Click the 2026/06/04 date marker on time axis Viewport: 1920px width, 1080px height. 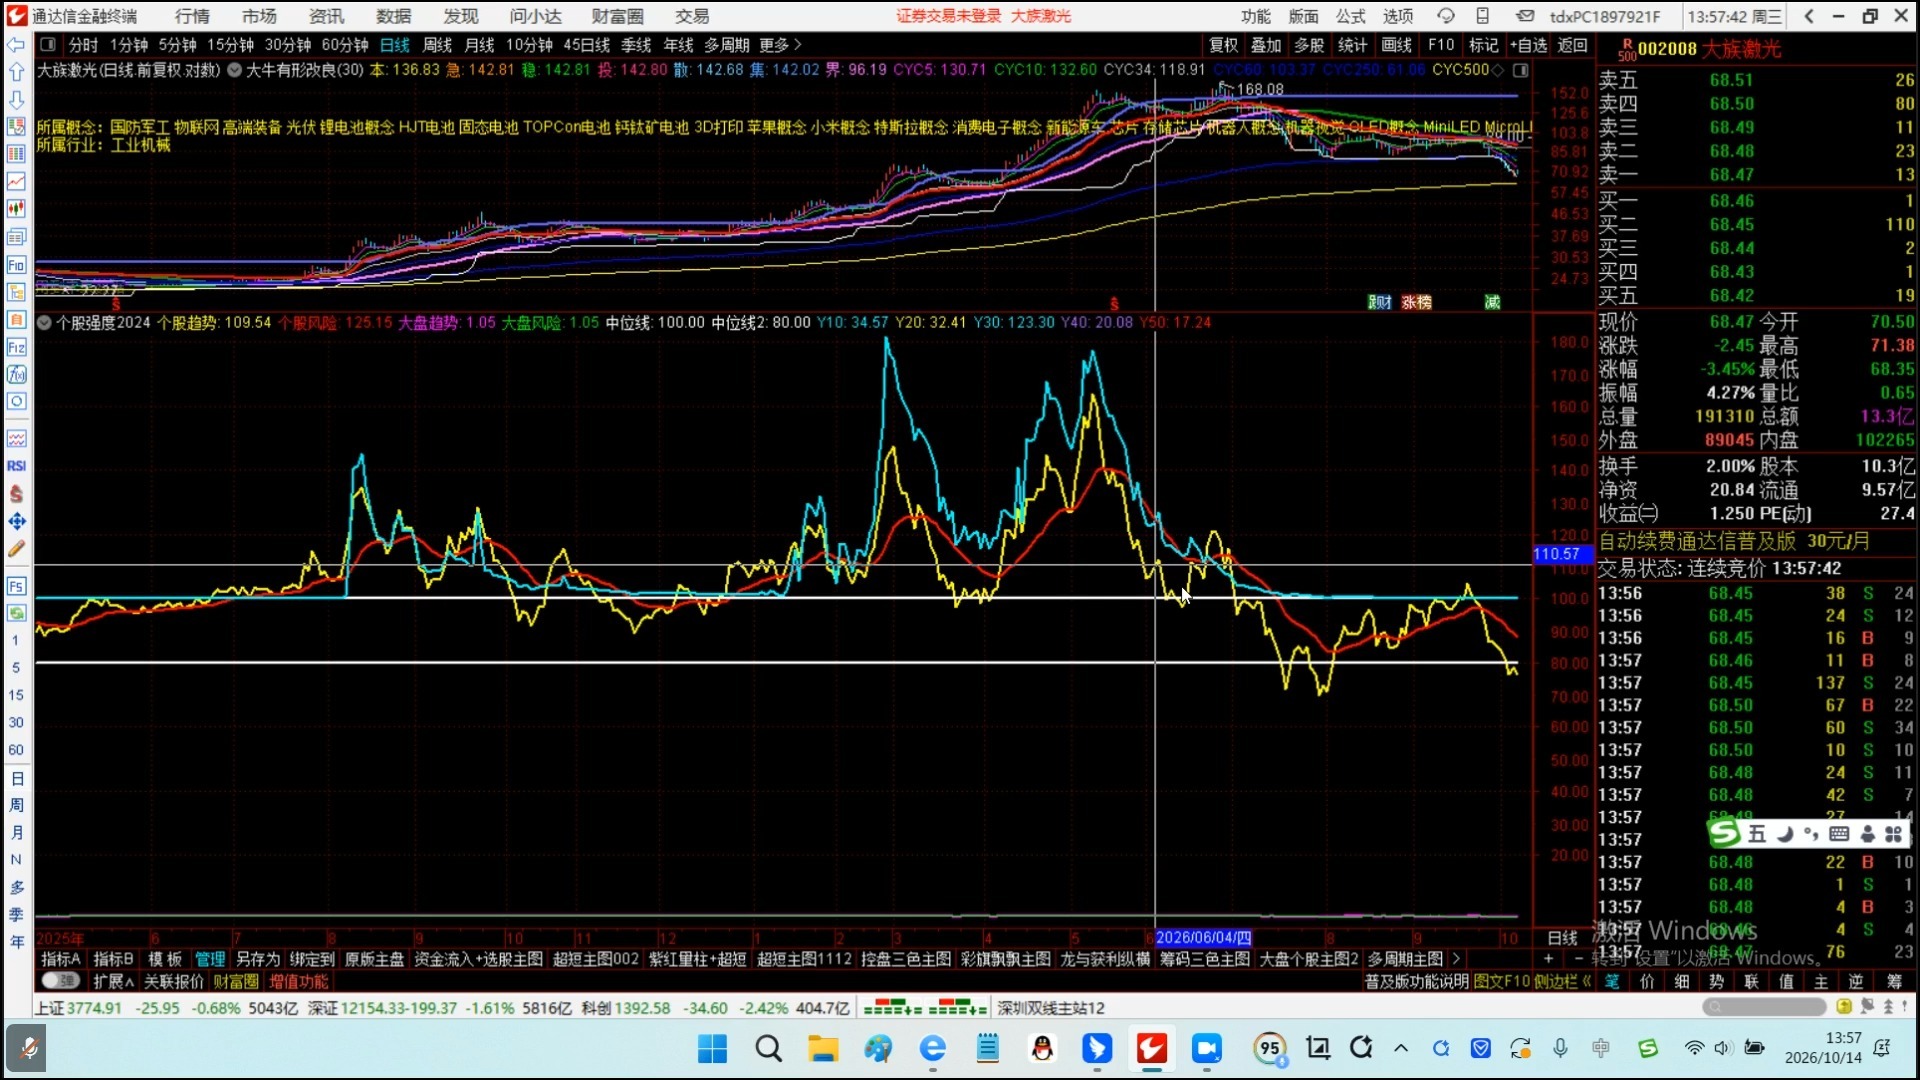click(1203, 937)
